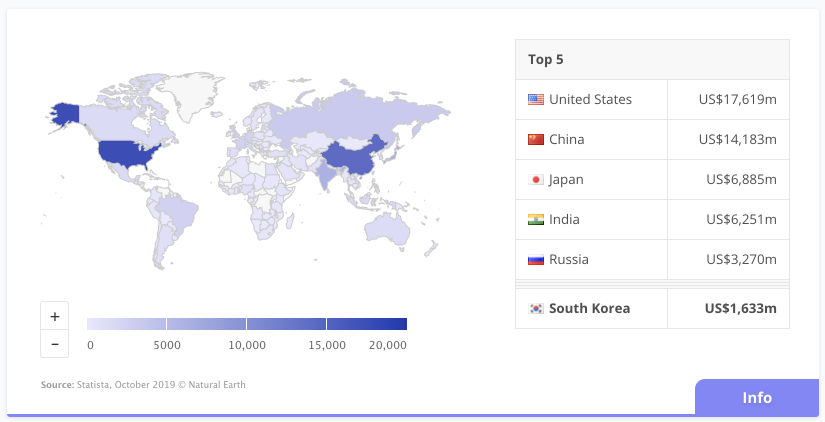Click the zoom out minus button
Image resolution: width=825 pixels, height=422 pixels.
point(54,344)
